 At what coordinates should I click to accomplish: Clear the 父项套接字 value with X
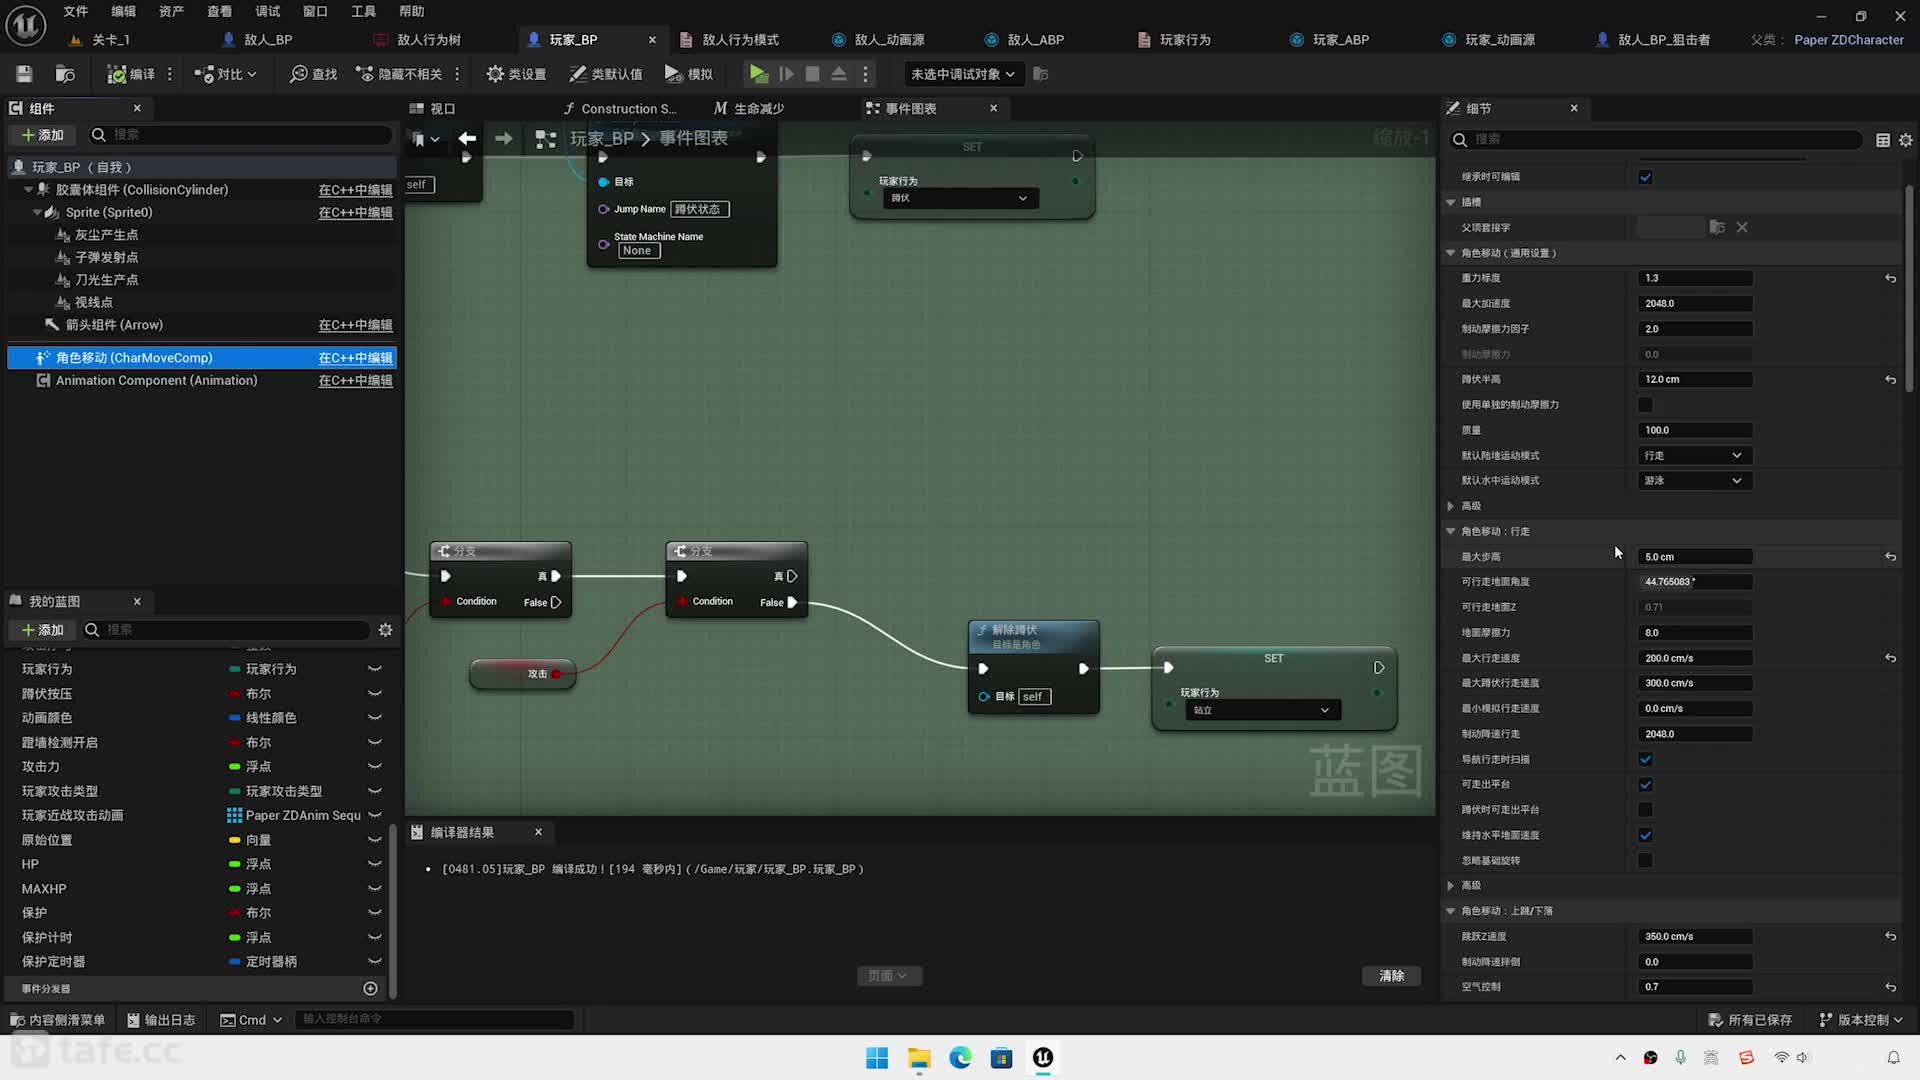pos(1742,227)
